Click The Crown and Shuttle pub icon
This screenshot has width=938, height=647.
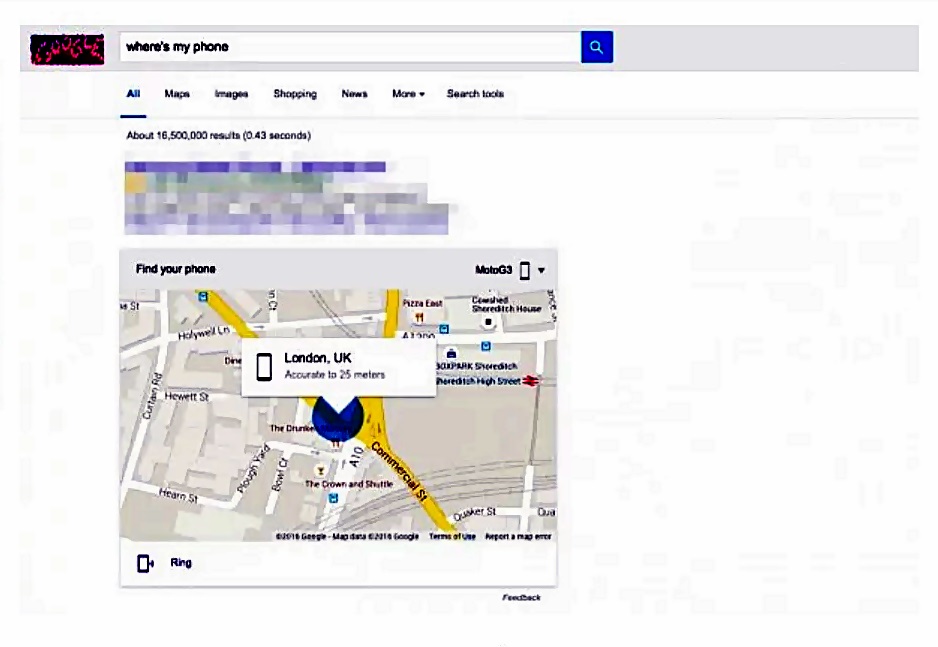click(321, 471)
